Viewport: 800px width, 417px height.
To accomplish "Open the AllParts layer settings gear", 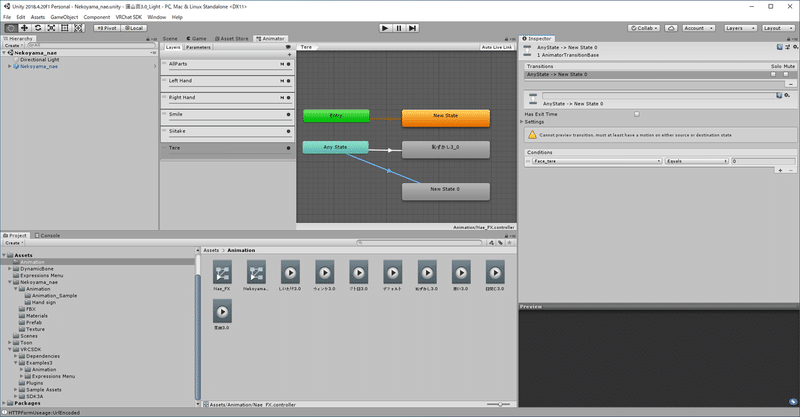I will coord(289,64).
